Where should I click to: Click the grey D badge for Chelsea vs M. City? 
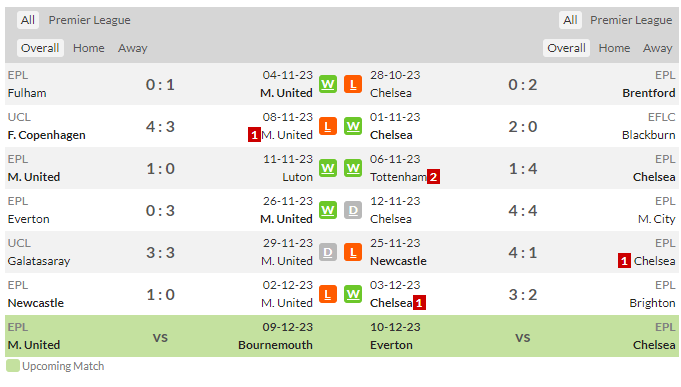point(353,210)
